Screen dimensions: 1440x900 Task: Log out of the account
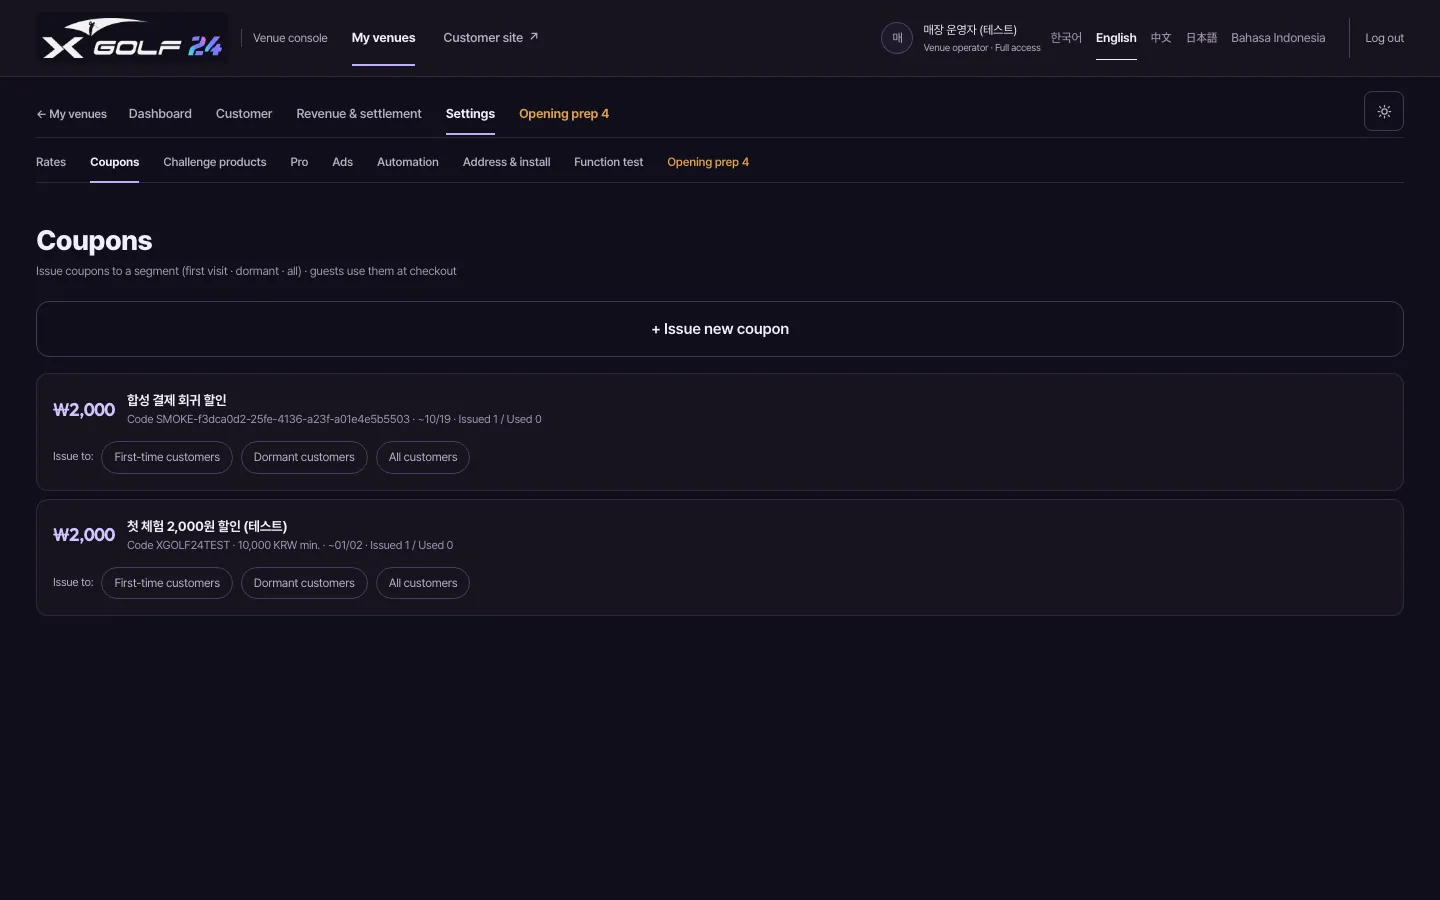click(x=1384, y=38)
